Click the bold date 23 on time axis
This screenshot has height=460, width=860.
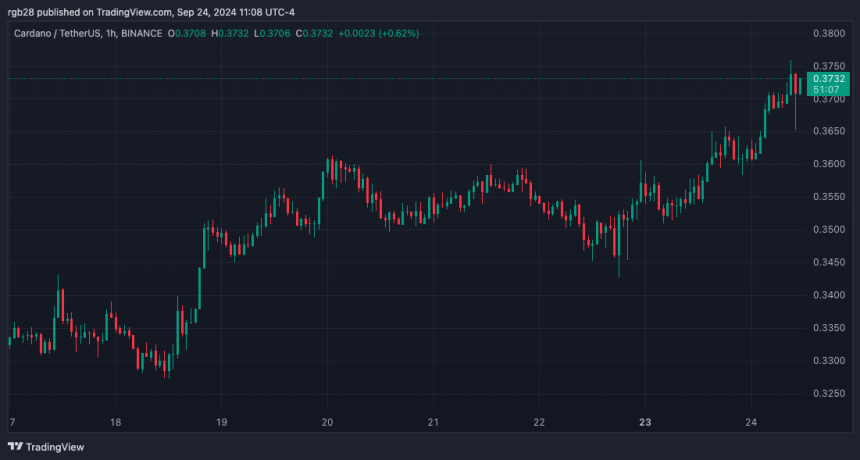[645, 422]
